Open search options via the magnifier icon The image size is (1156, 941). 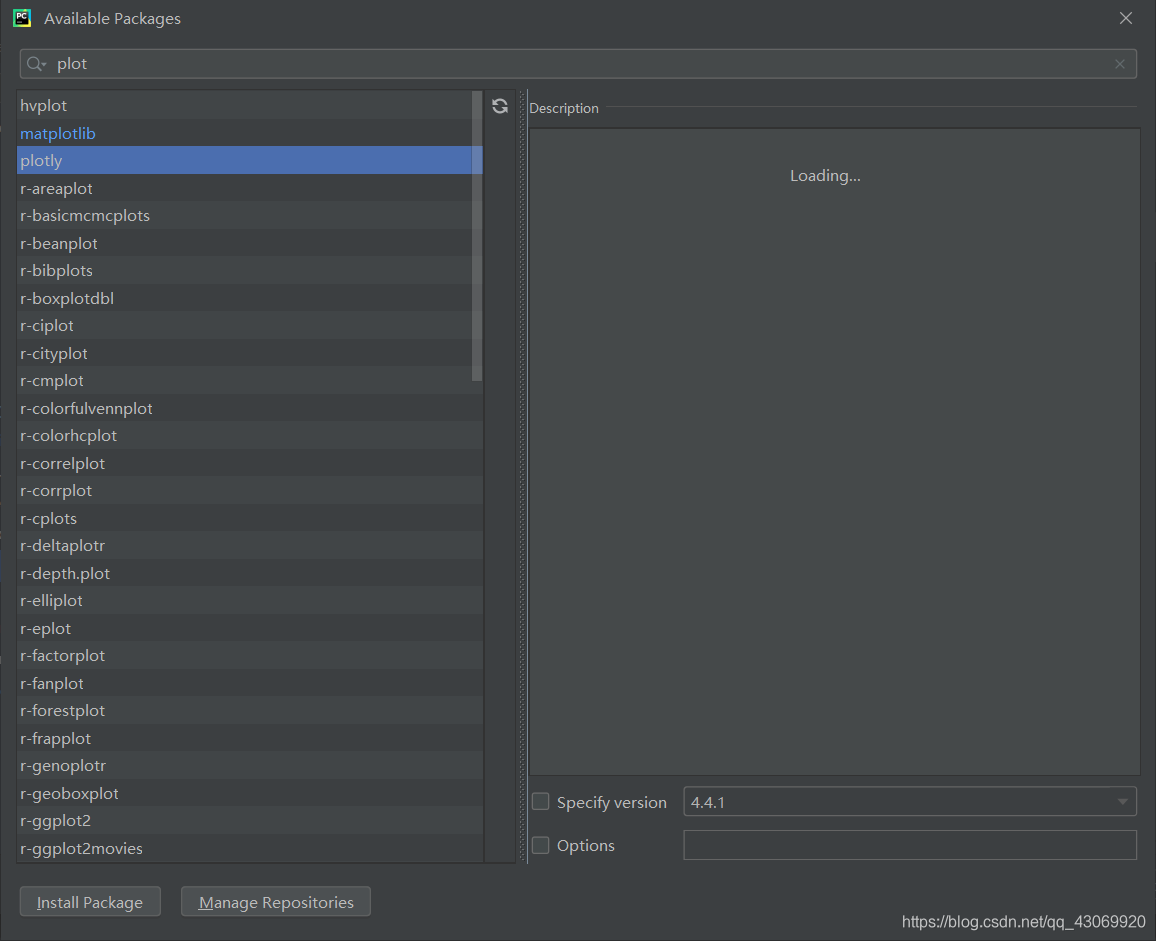(36, 63)
